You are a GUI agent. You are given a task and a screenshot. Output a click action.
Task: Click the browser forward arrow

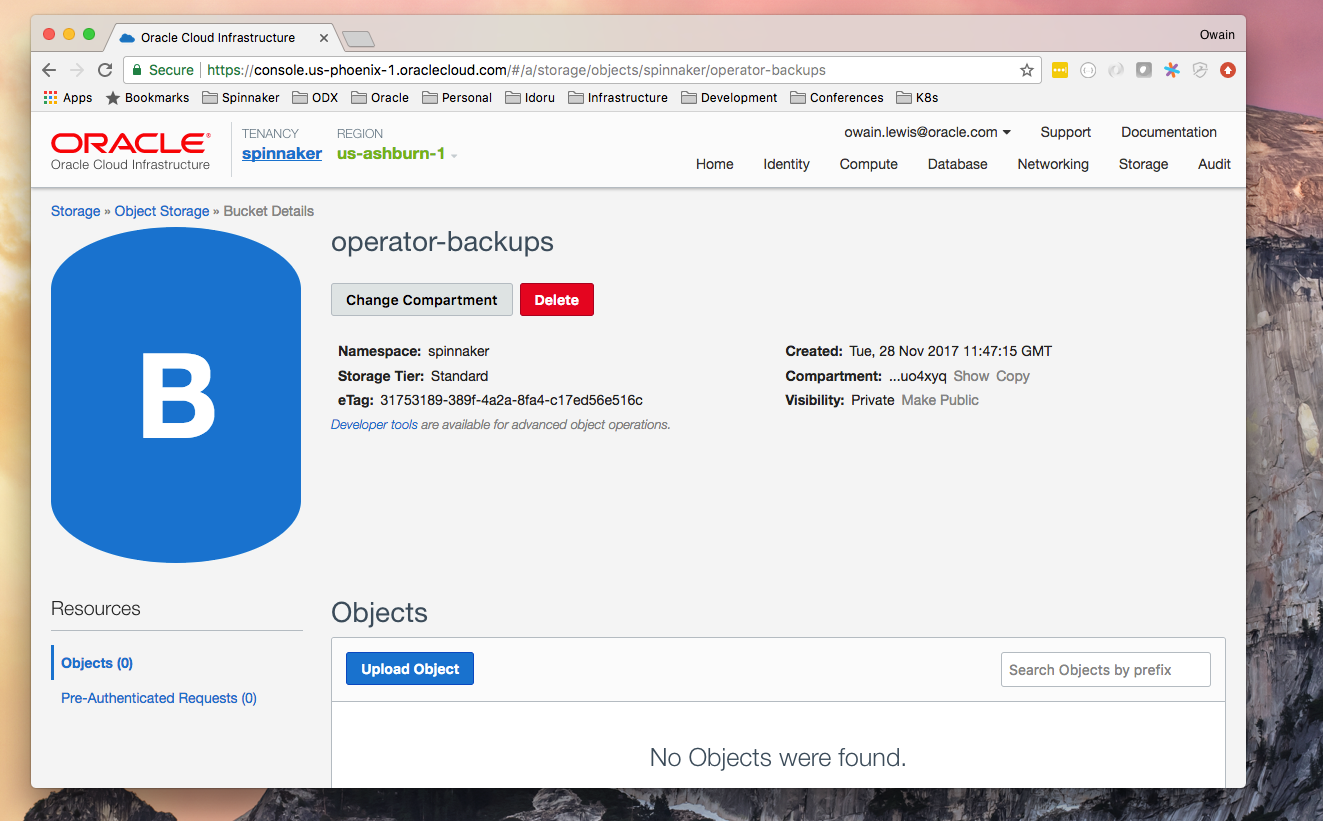pos(77,70)
